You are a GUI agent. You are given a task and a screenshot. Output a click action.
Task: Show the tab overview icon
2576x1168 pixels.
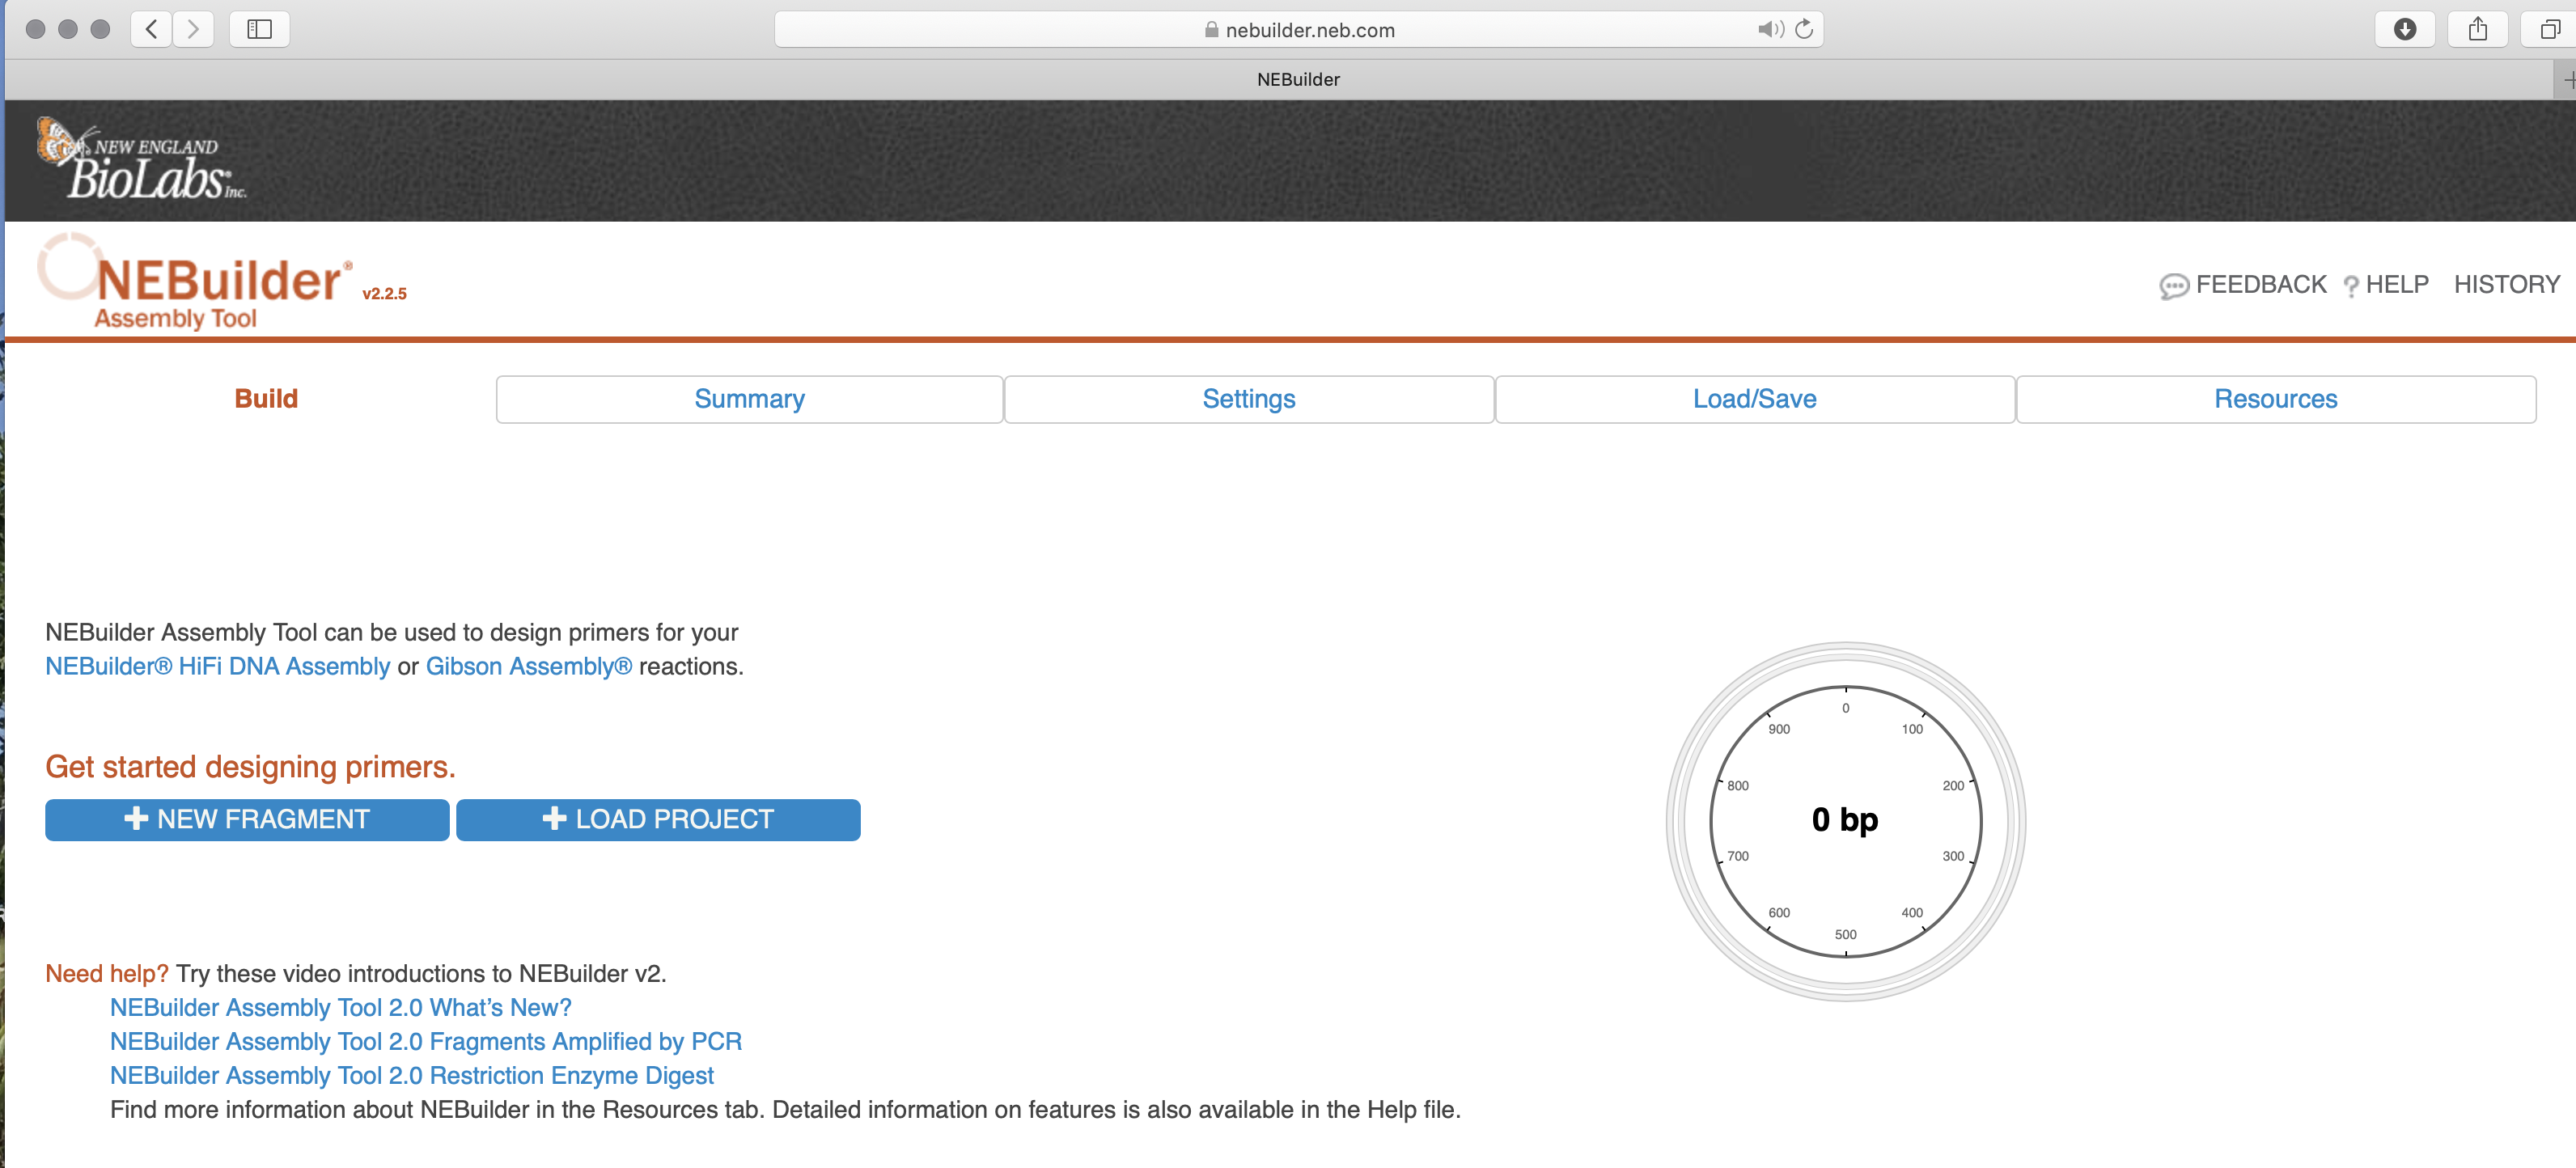coord(2549,29)
